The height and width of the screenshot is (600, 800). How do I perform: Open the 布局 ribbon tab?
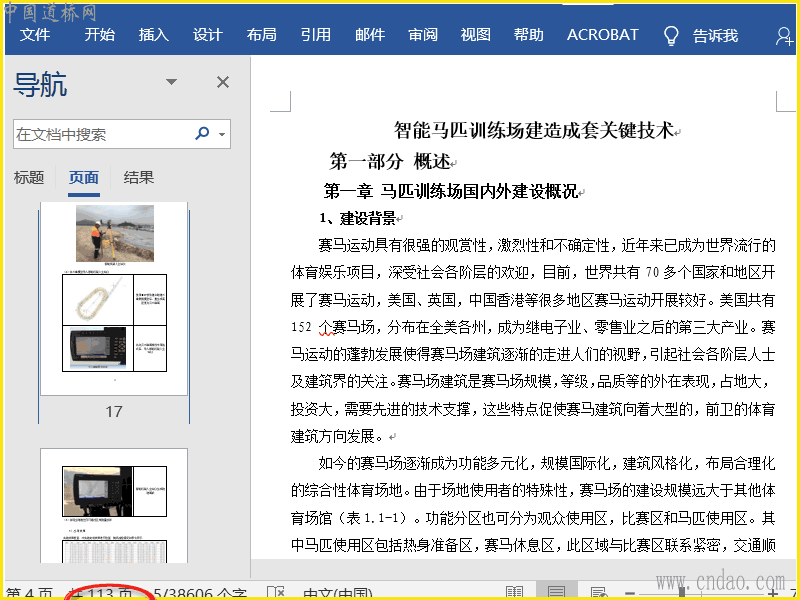[262, 35]
